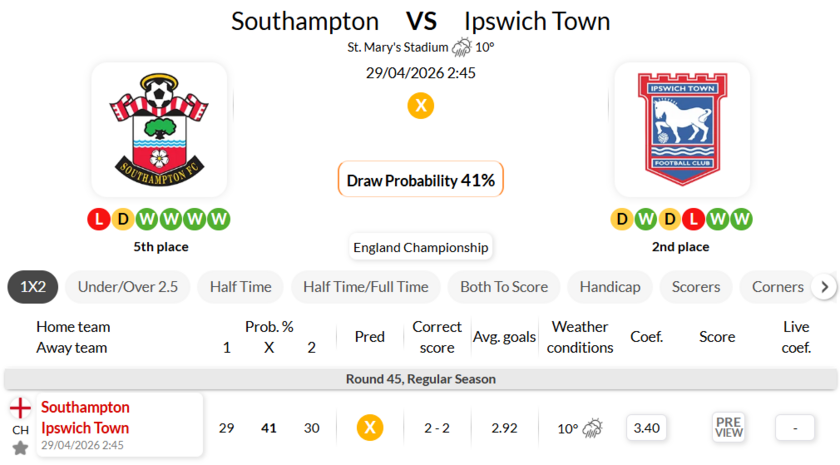This screenshot has width=840, height=465.
Task: Click the orange X prediction badge under date
Action: tap(421, 105)
